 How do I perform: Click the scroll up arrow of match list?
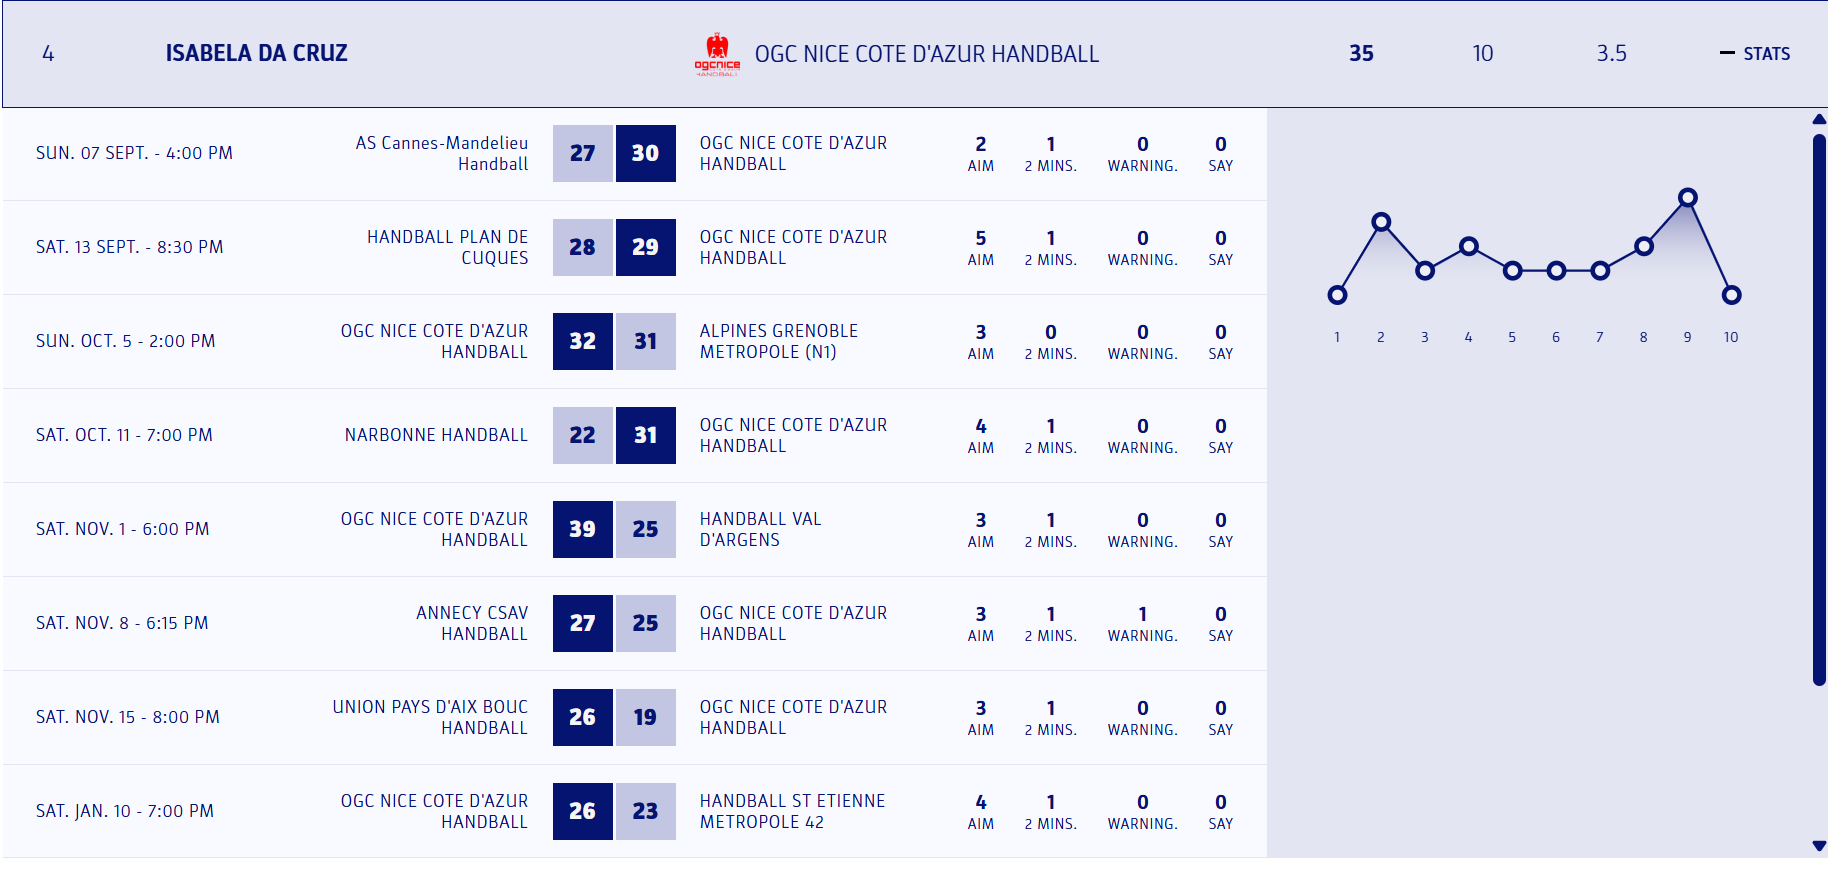tap(1819, 120)
